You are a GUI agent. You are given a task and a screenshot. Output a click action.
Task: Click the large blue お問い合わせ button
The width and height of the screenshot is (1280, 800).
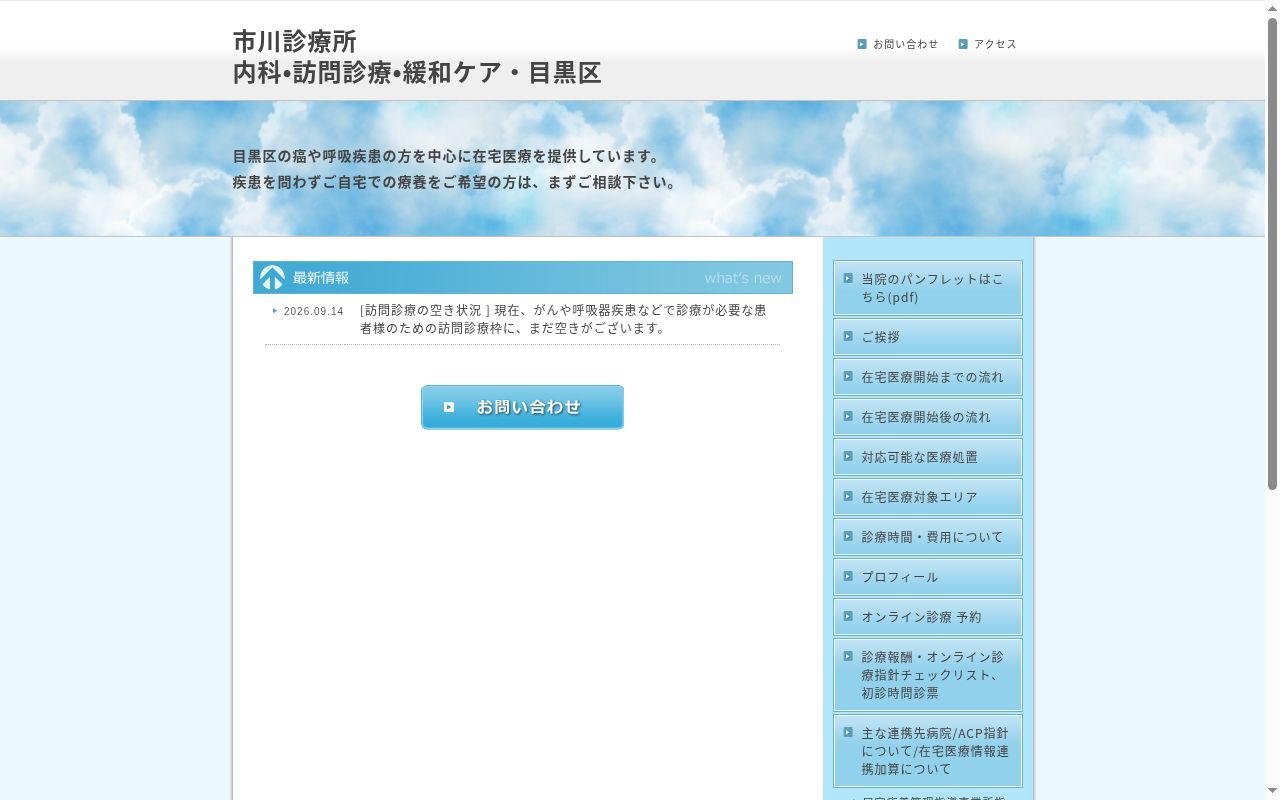[x=522, y=407]
